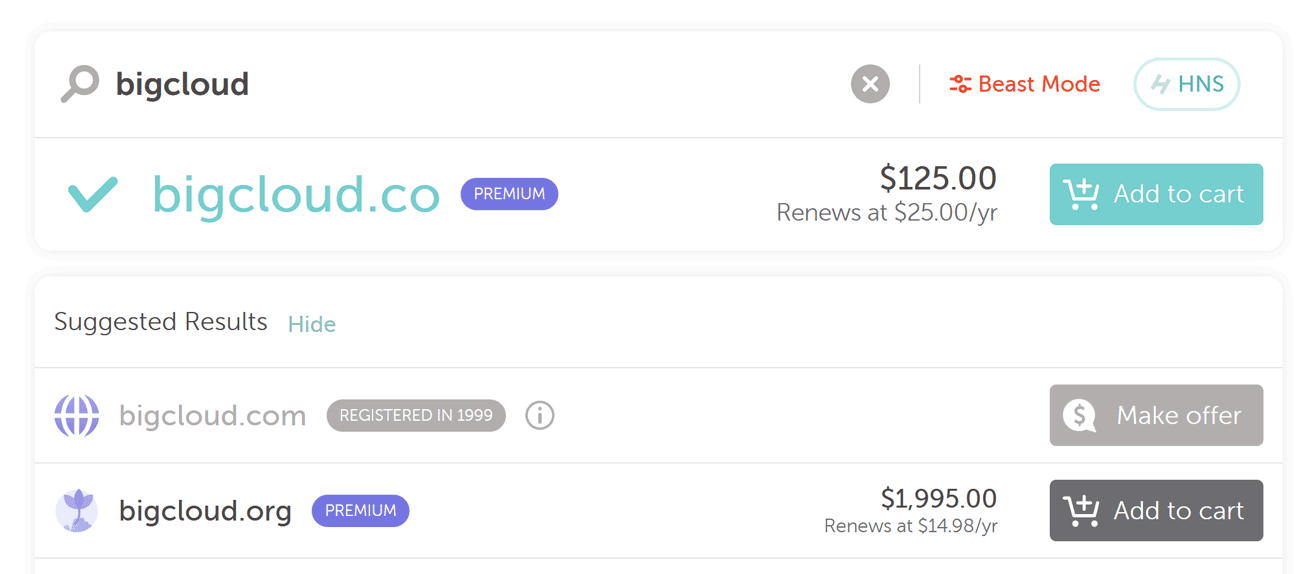Click the dollar speech-bubble icon on Make offer

coord(1080,415)
